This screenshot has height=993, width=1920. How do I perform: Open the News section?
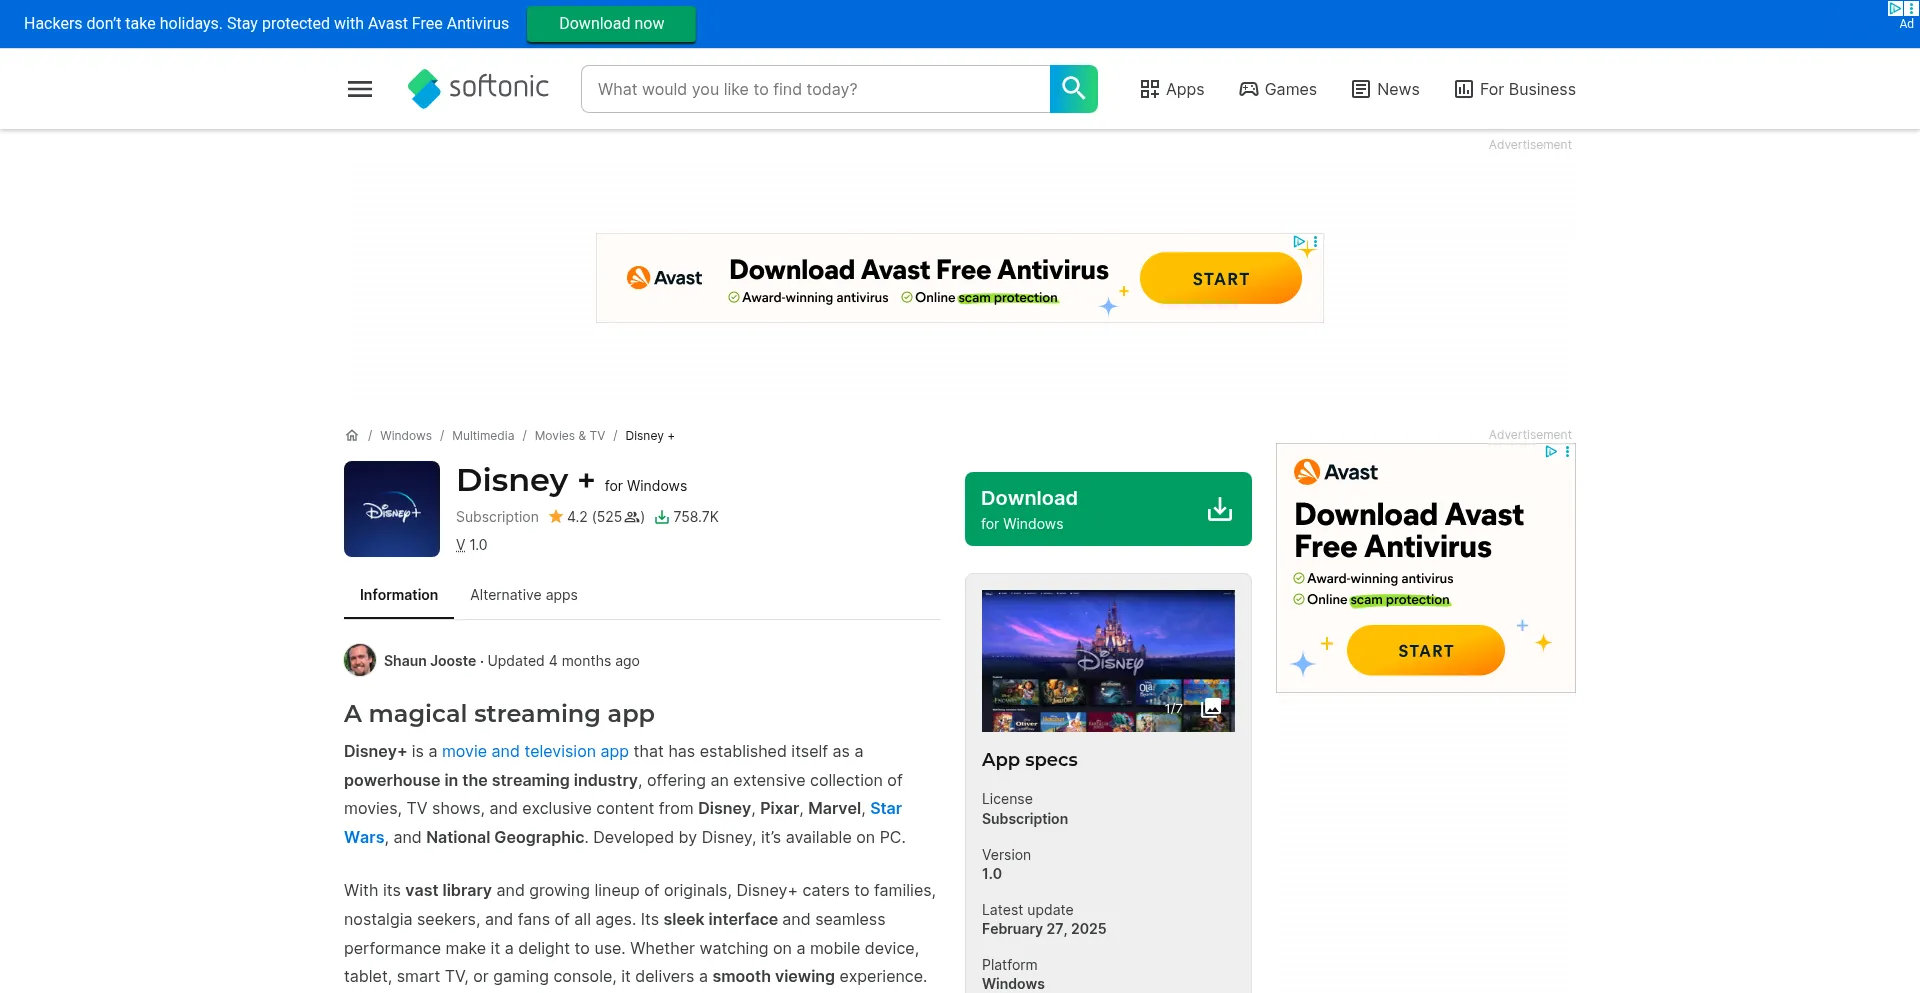[1385, 89]
